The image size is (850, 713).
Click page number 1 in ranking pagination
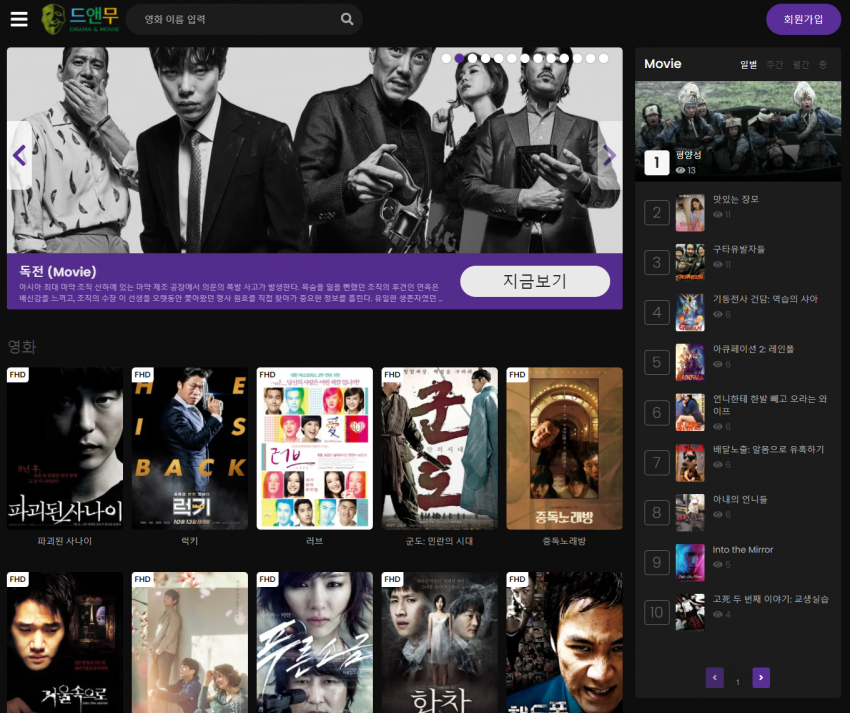[x=738, y=682]
